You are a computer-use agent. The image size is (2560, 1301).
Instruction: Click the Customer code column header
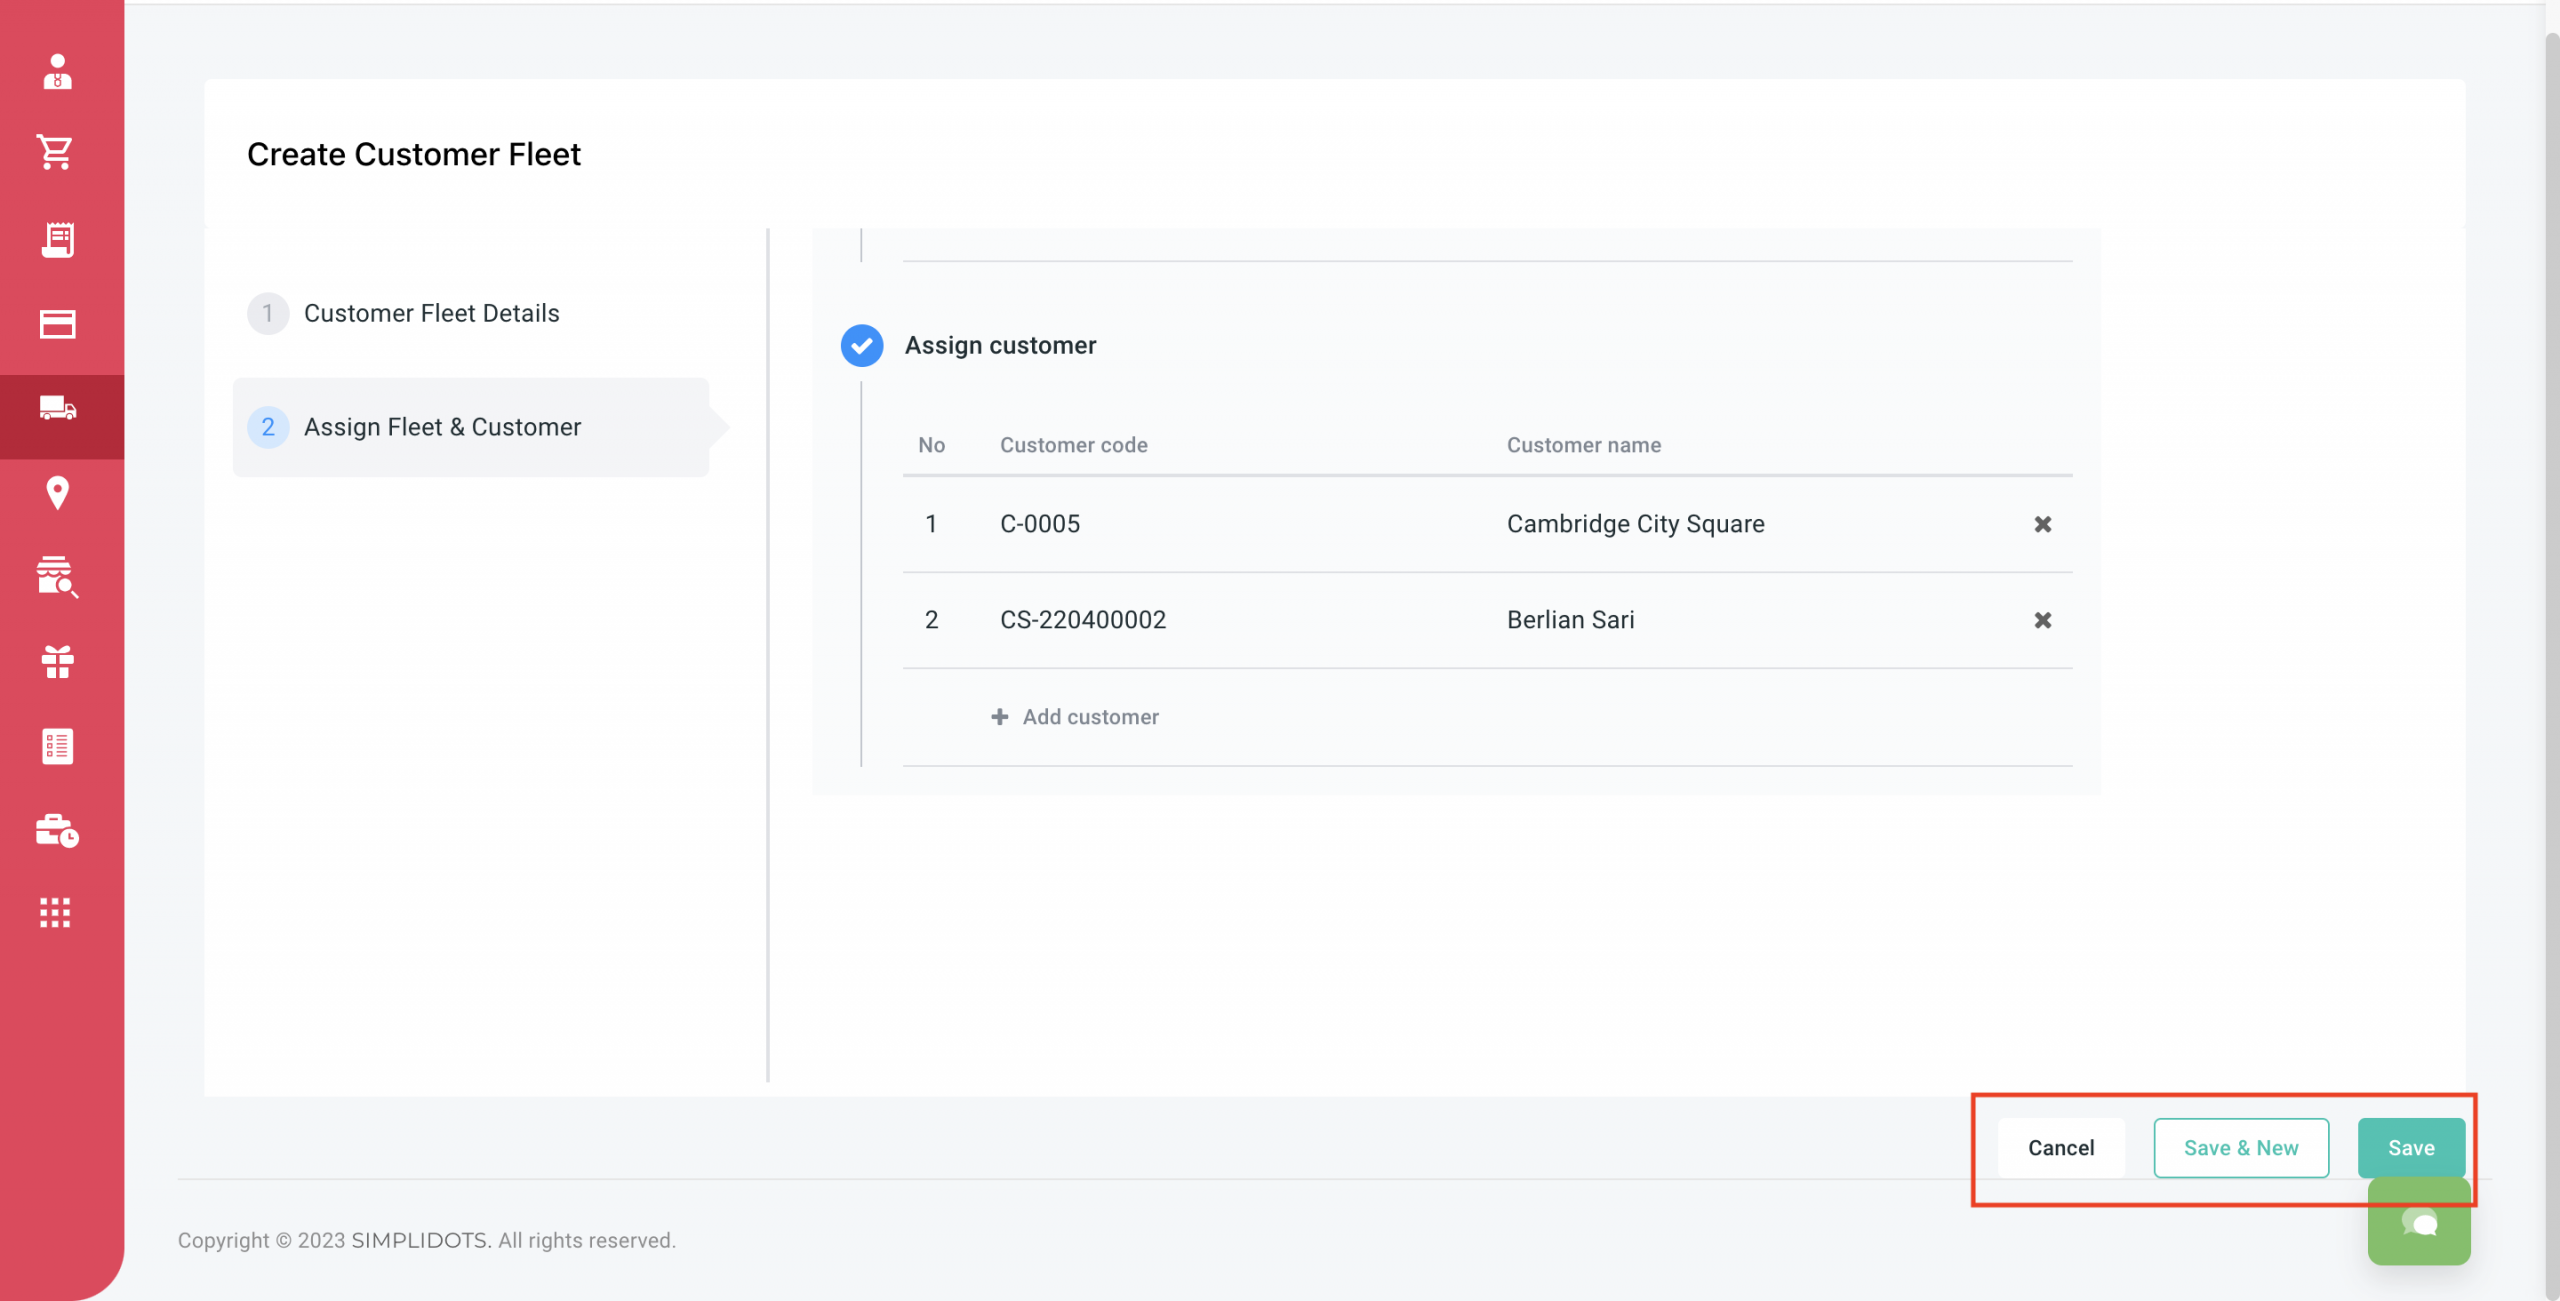(1073, 445)
